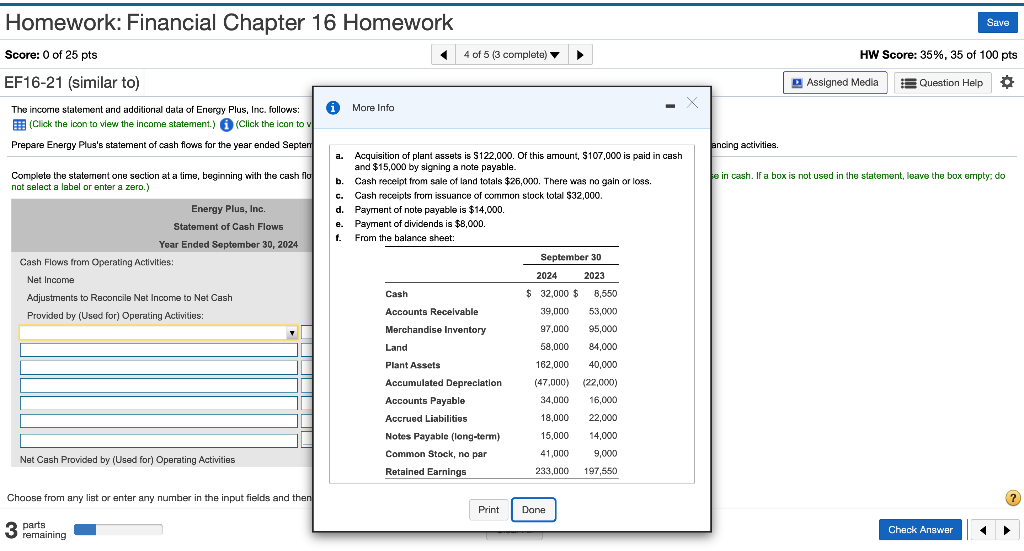Select the '2023' column header
Image resolution: width=1024 pixels, height=551 pixels.
pyautogui.click(x=594, y=276)
